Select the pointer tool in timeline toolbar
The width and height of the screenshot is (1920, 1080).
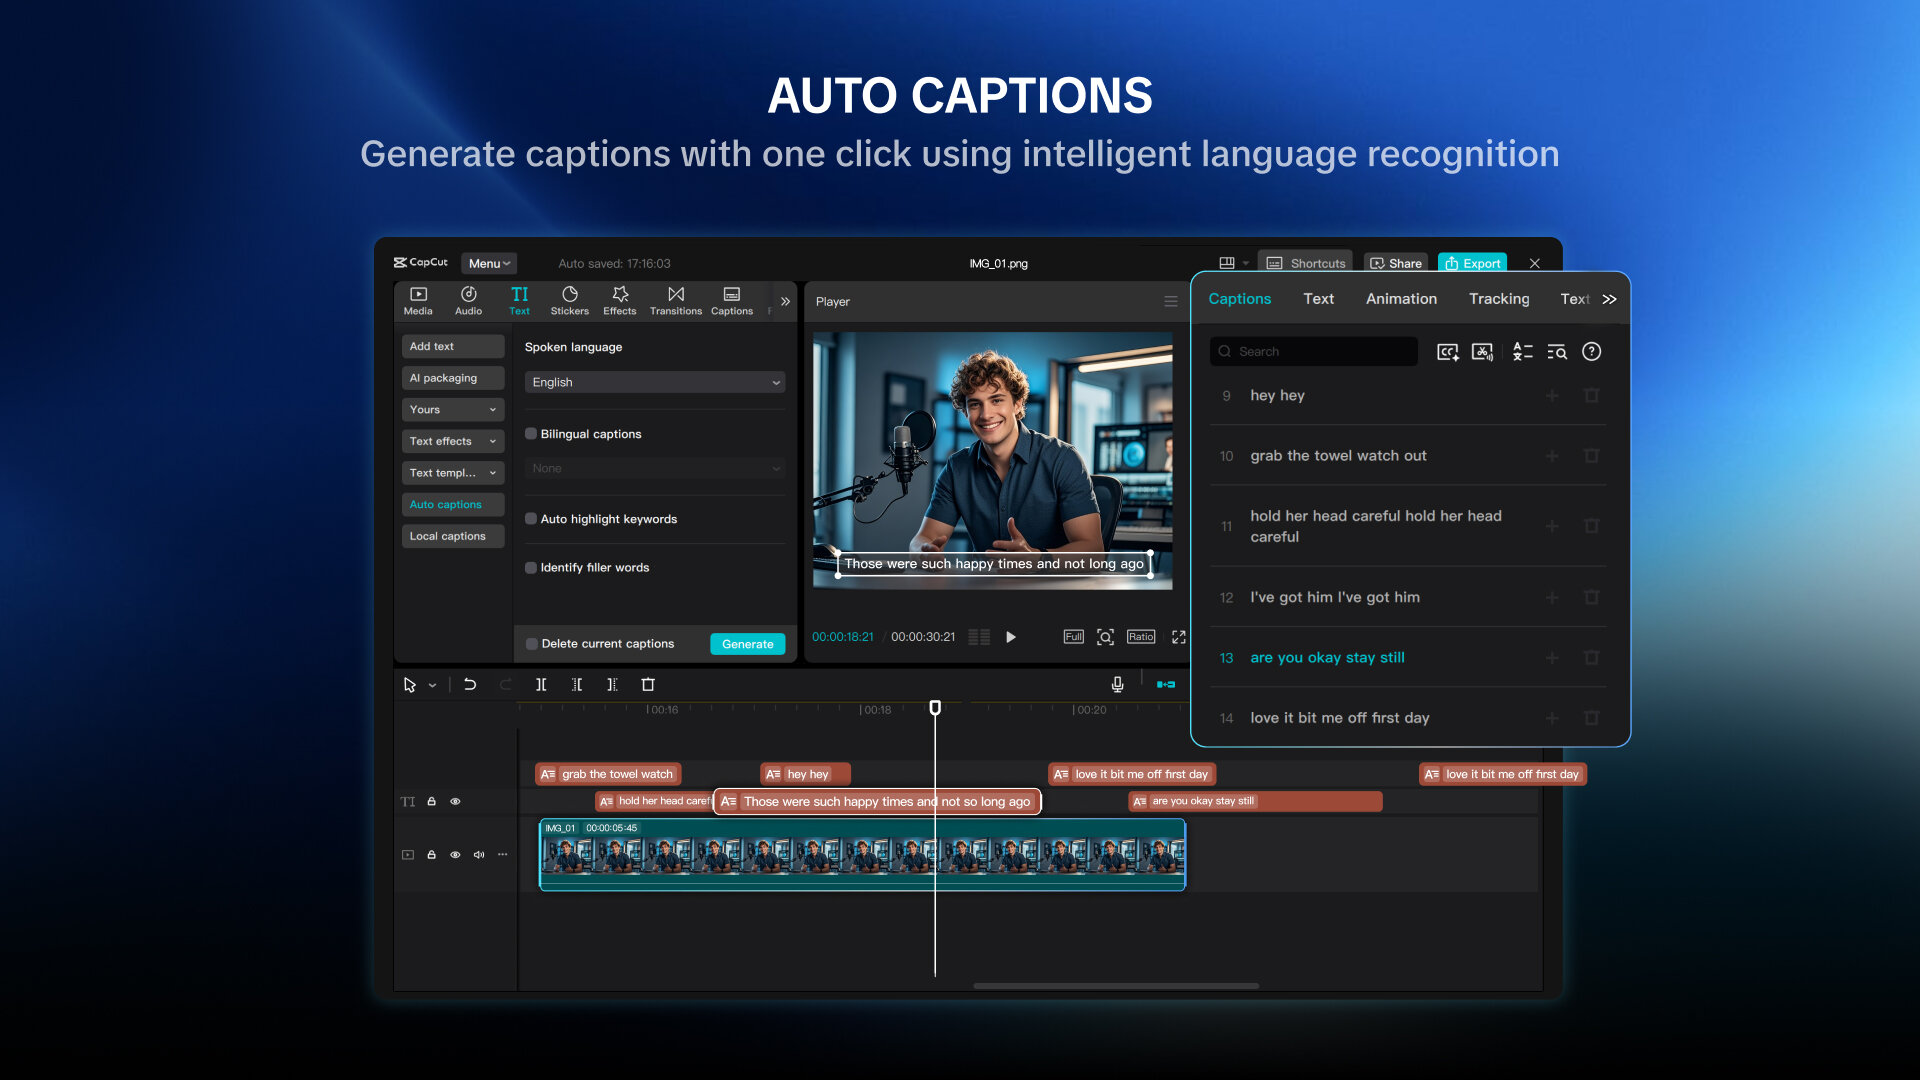tap(409, 685)
